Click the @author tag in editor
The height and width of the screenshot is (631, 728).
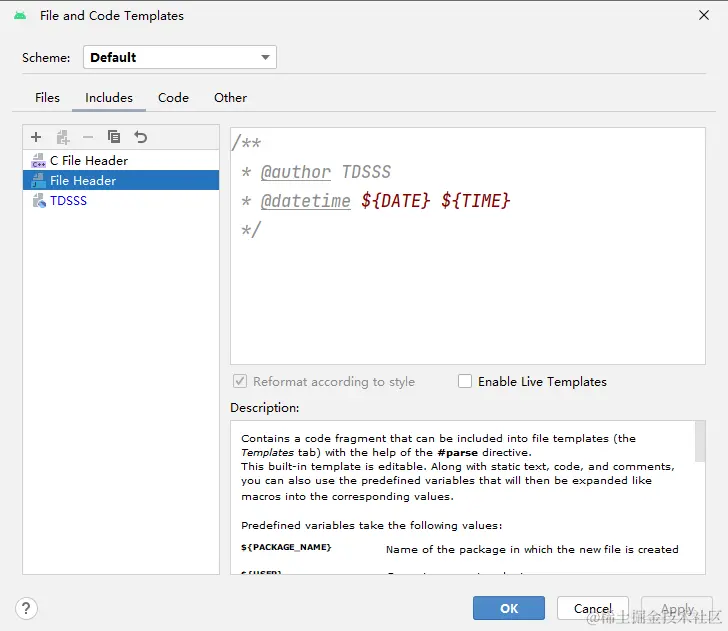[296, 172]
